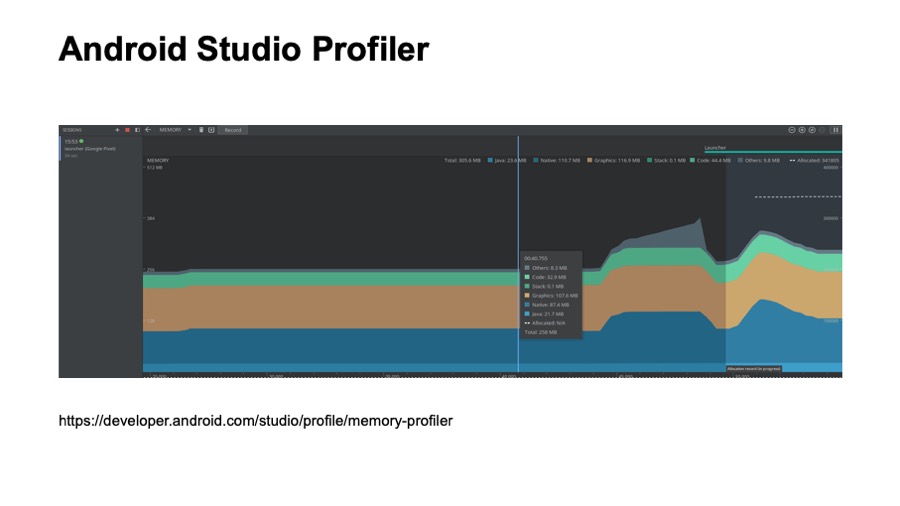Capture a heap dump icon
This screenshot has height=506, width=900.
click(211, 130)
